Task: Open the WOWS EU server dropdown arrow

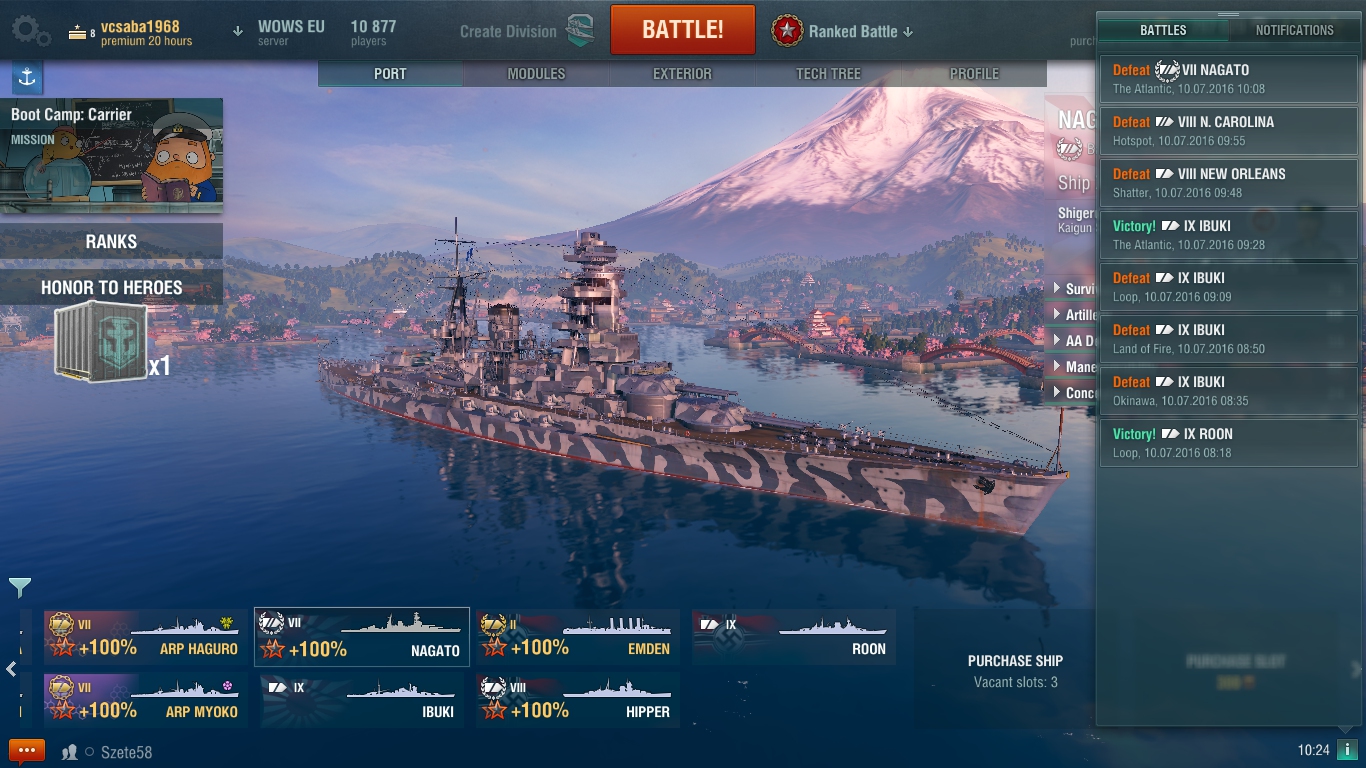Action: coord(238,31)
